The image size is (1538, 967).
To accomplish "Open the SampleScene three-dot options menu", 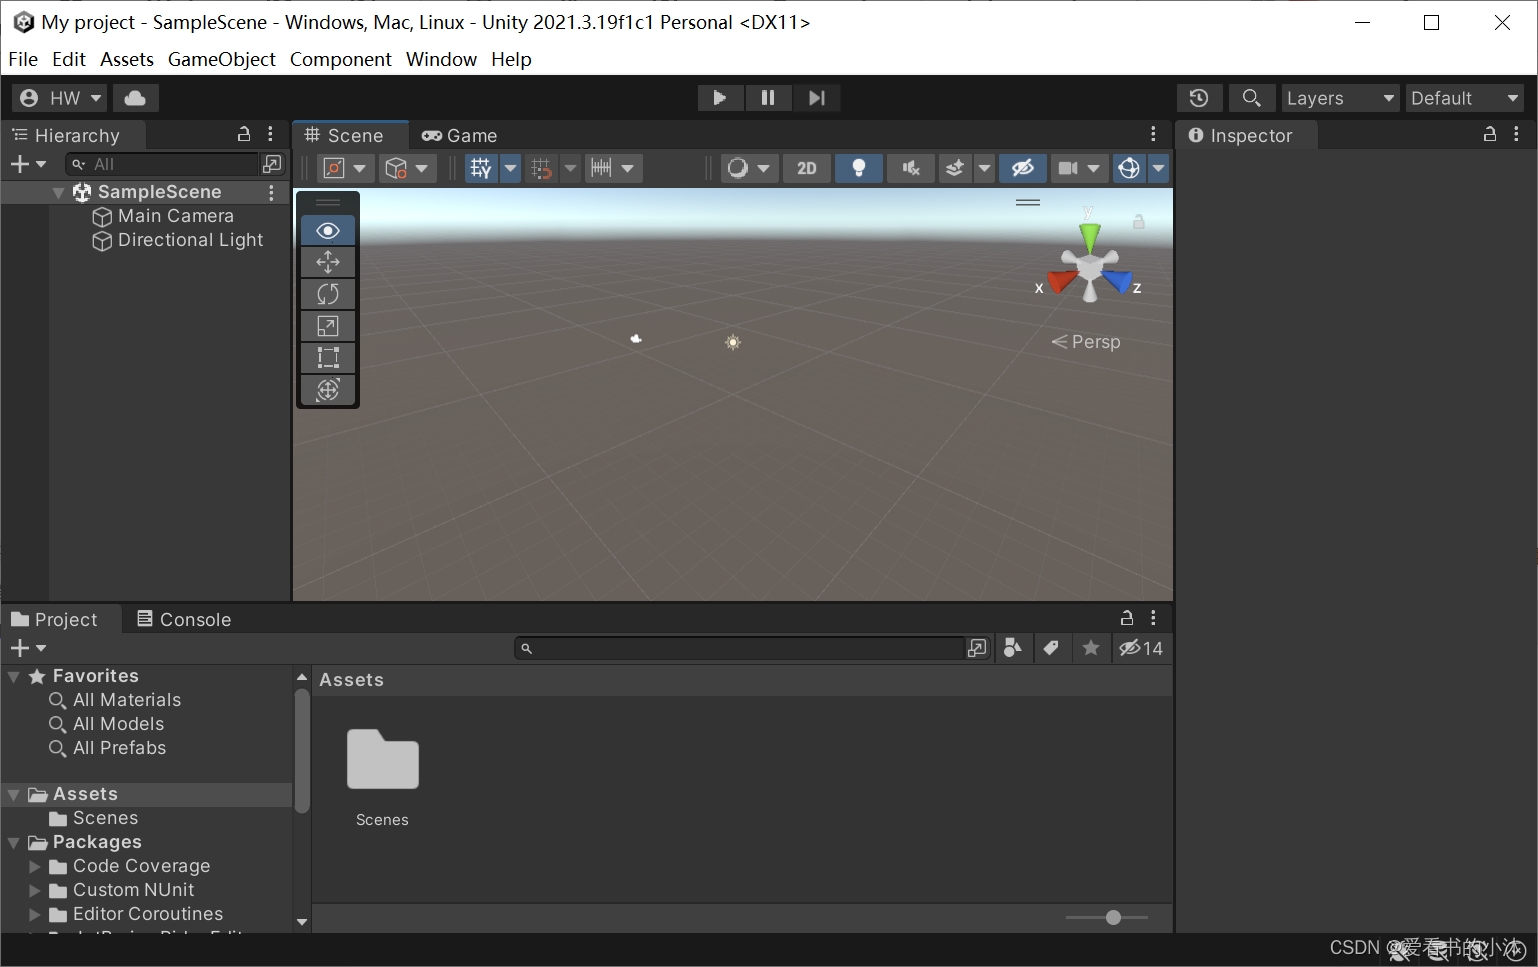I will point(271,192).
